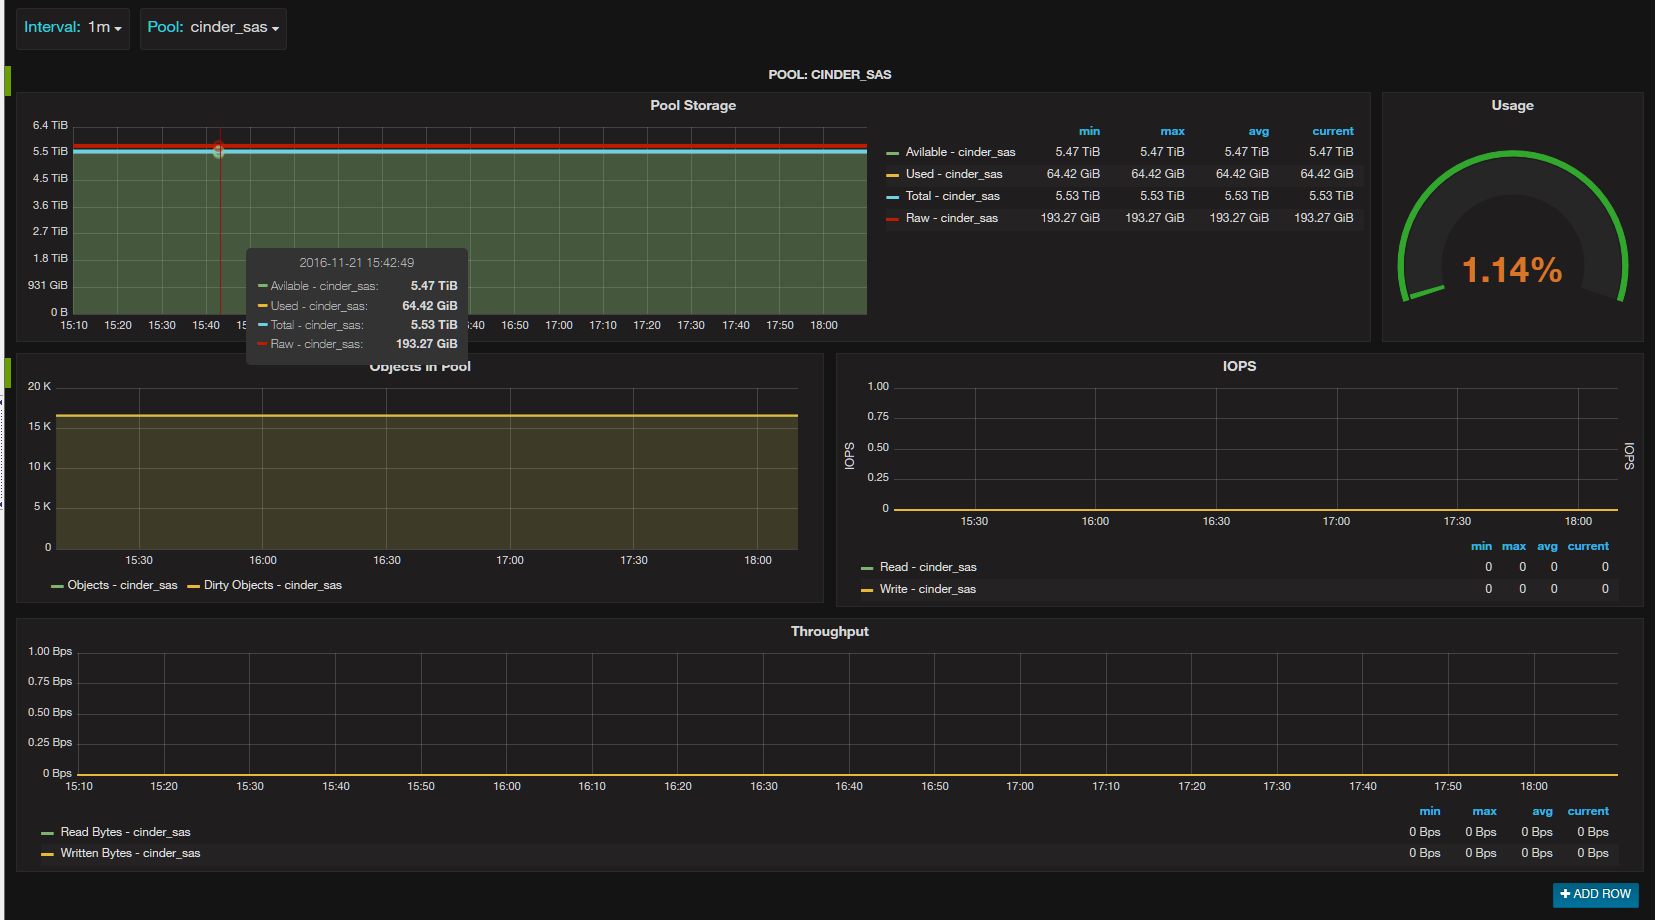Viewport: 1655px width, 920px height.
Task: Toggle 'Total - cinder_sas' series label in Pool Storage
Action: click(x=952, y=197)
